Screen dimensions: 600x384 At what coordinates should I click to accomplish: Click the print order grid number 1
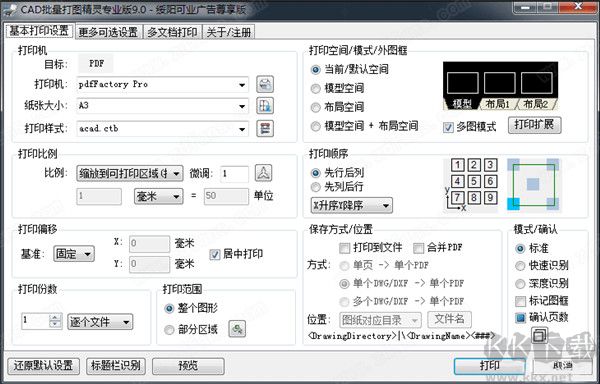tap(458, 165)
